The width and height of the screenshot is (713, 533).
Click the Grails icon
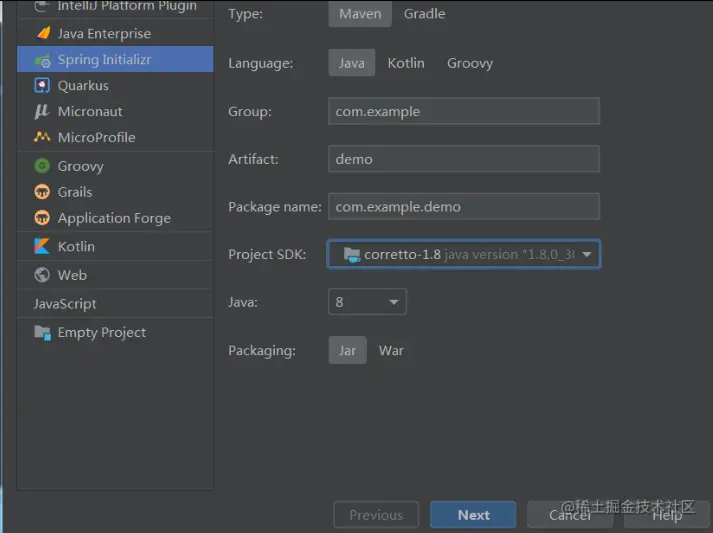coord(42,192)
